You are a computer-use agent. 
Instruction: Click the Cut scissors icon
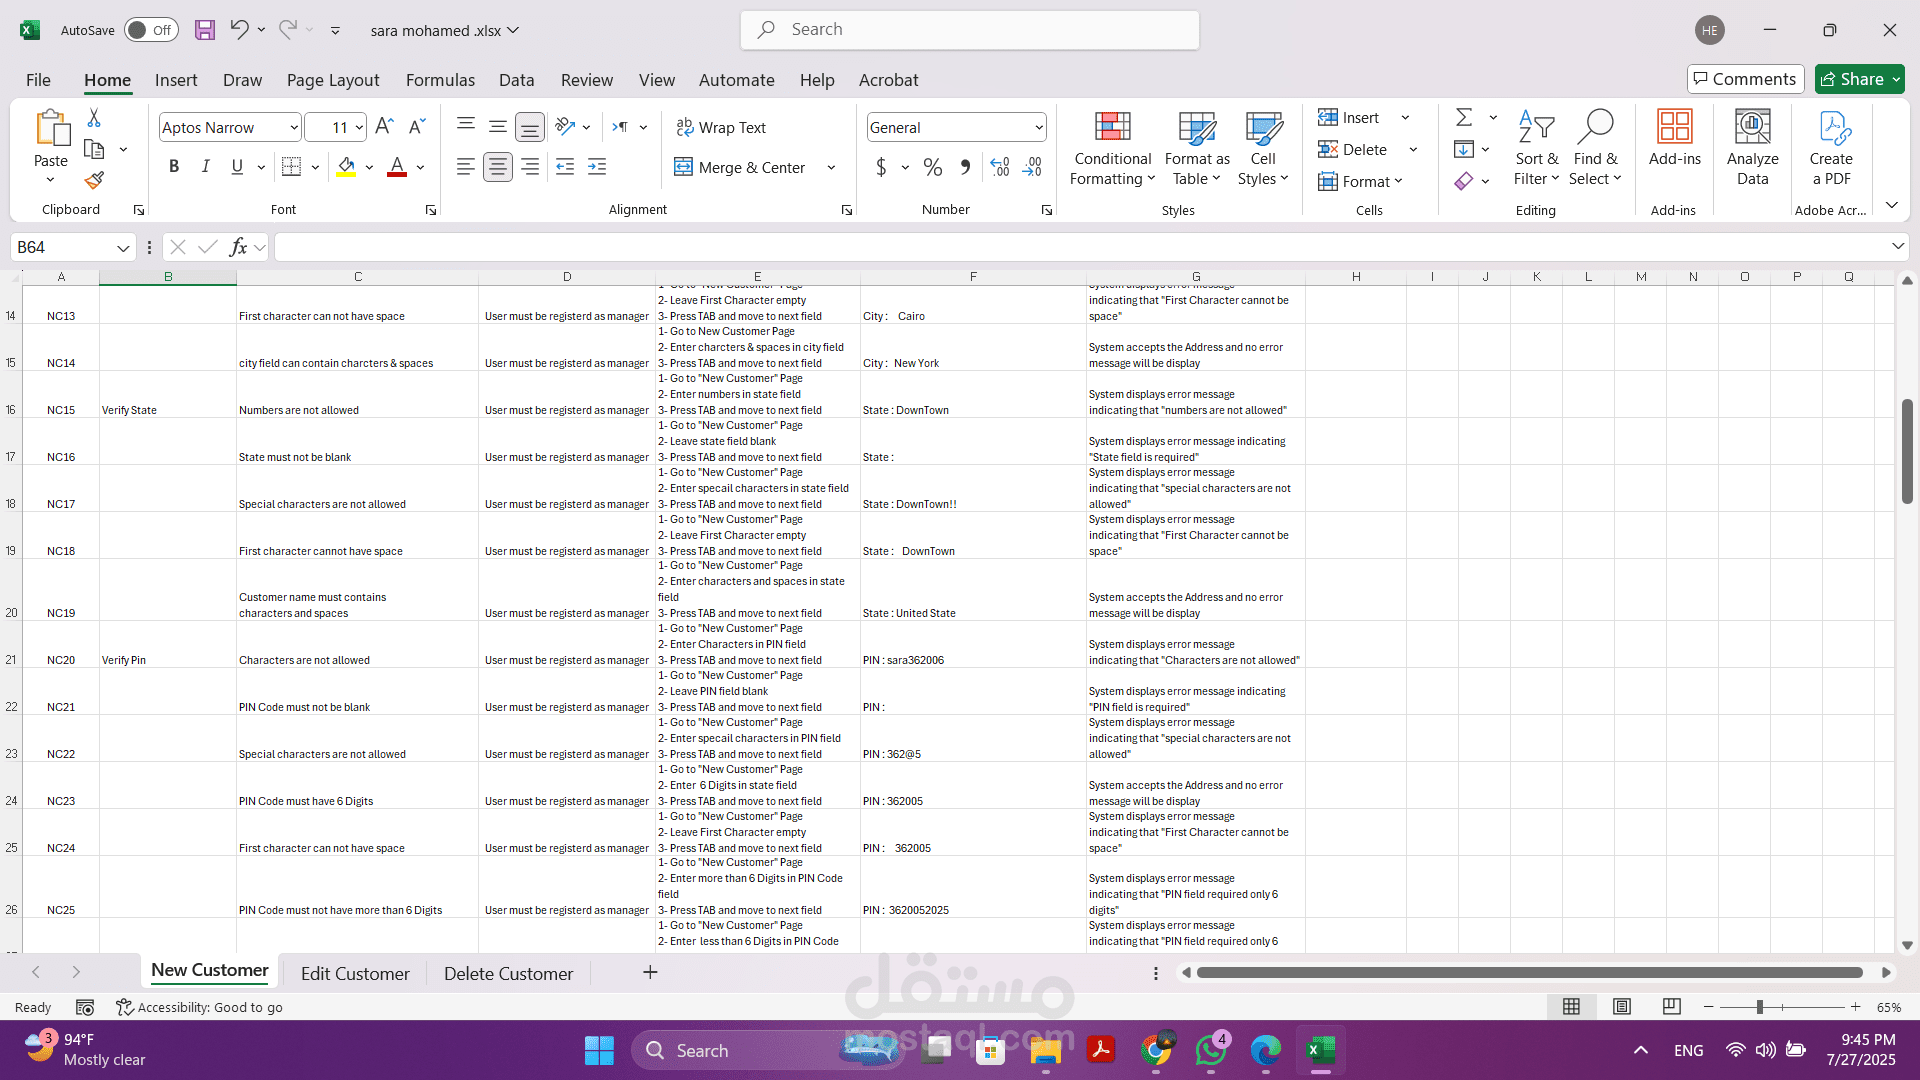click(x=94, y=118)
